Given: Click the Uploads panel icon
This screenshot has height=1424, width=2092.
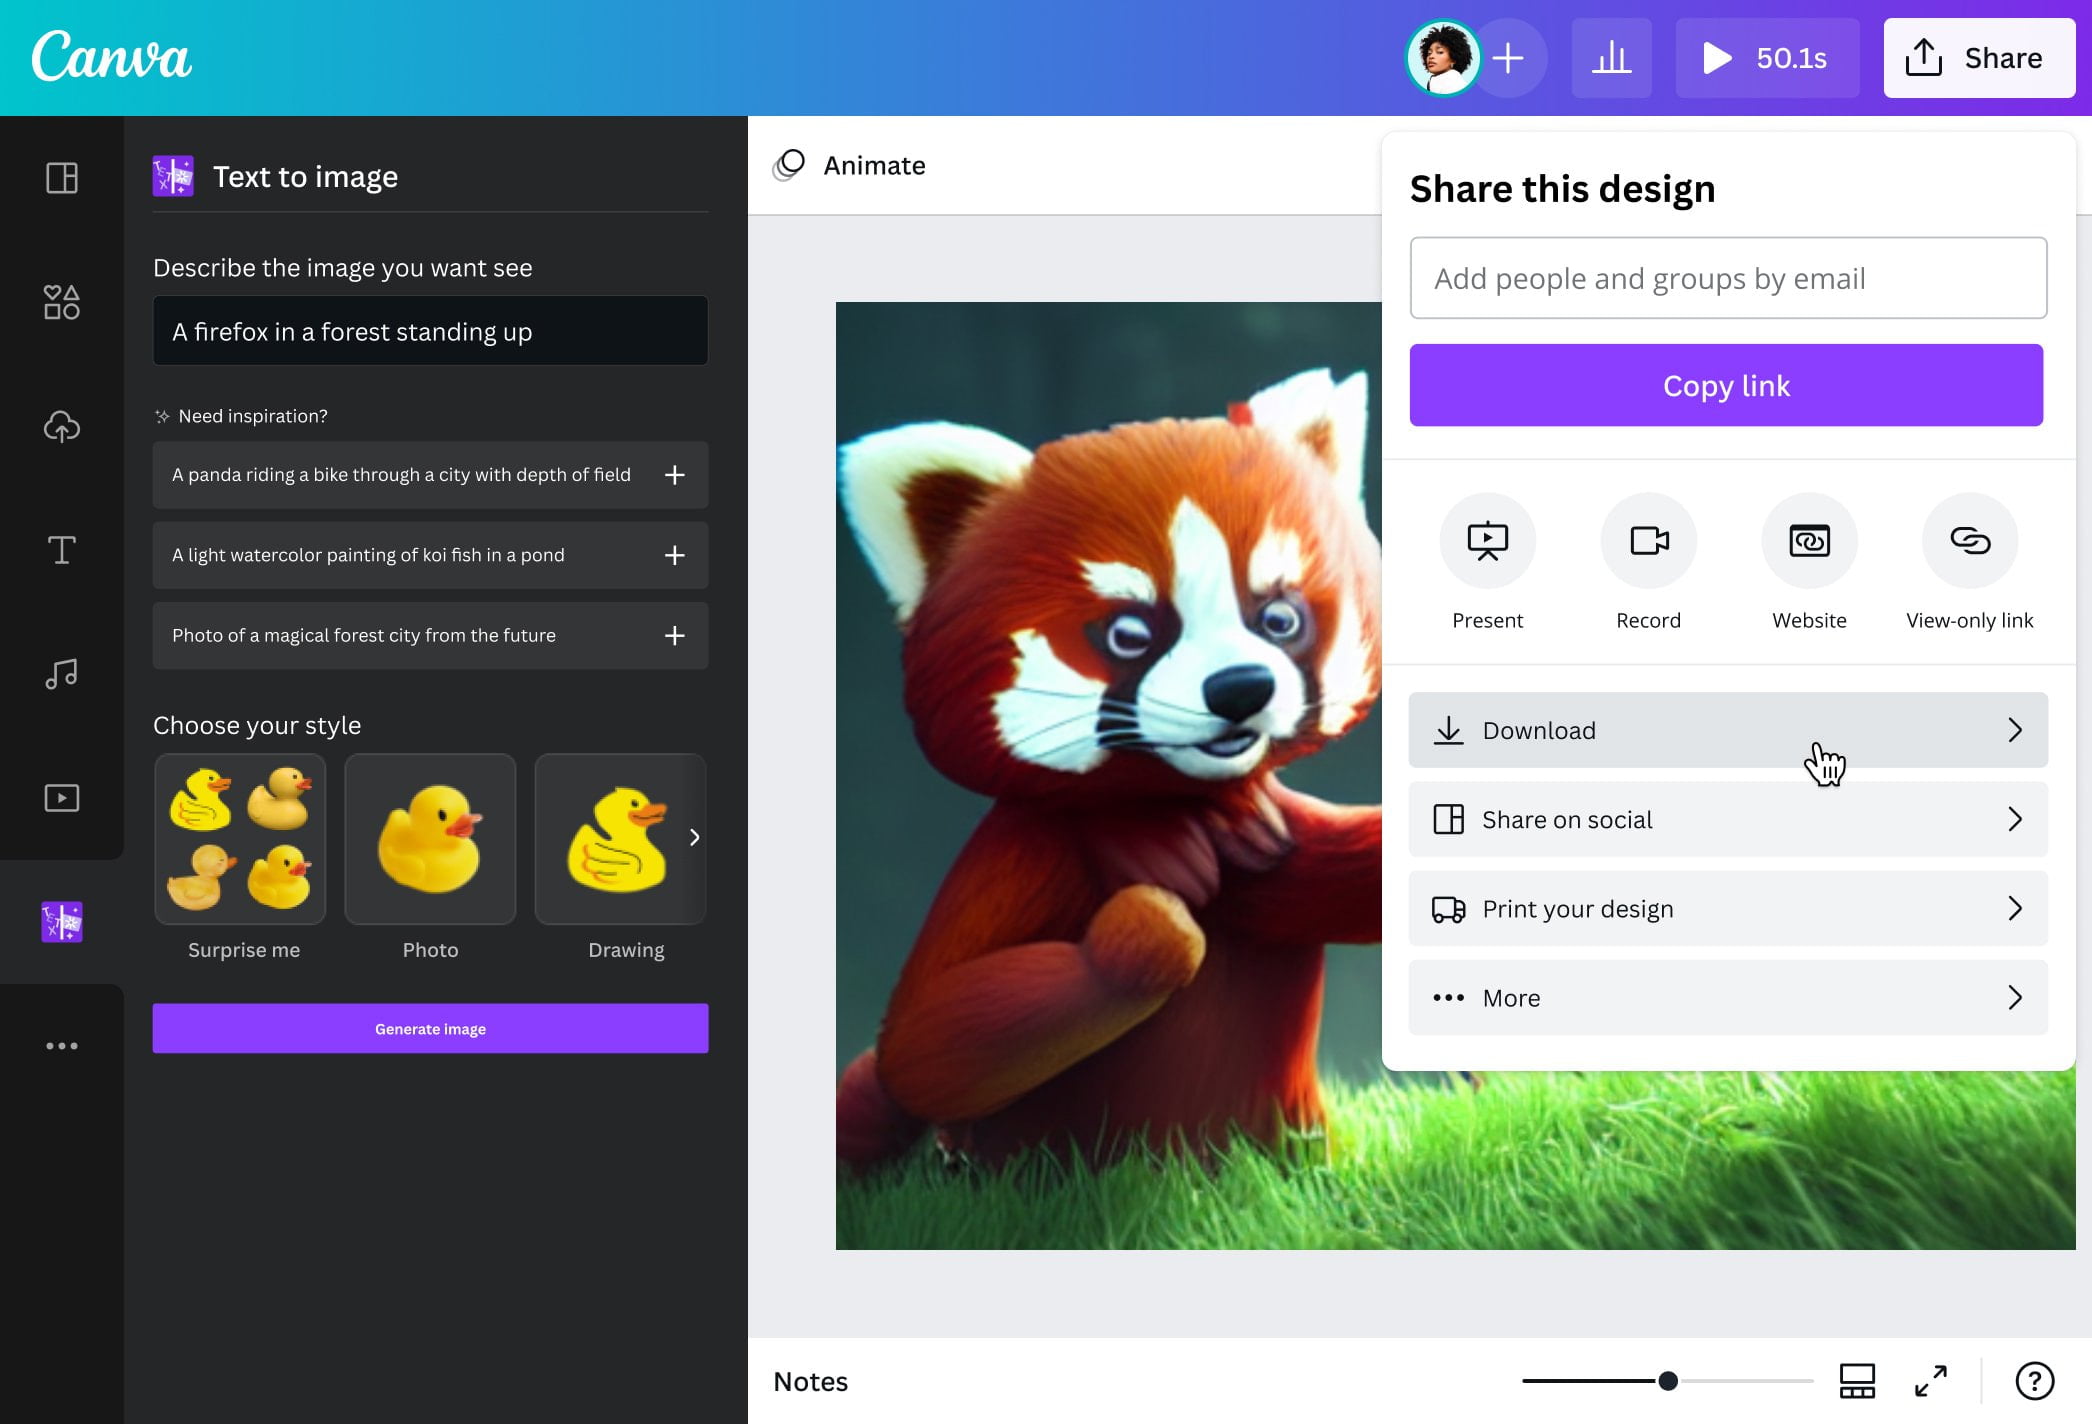Looking at the screenshot, I should (62, 426).
